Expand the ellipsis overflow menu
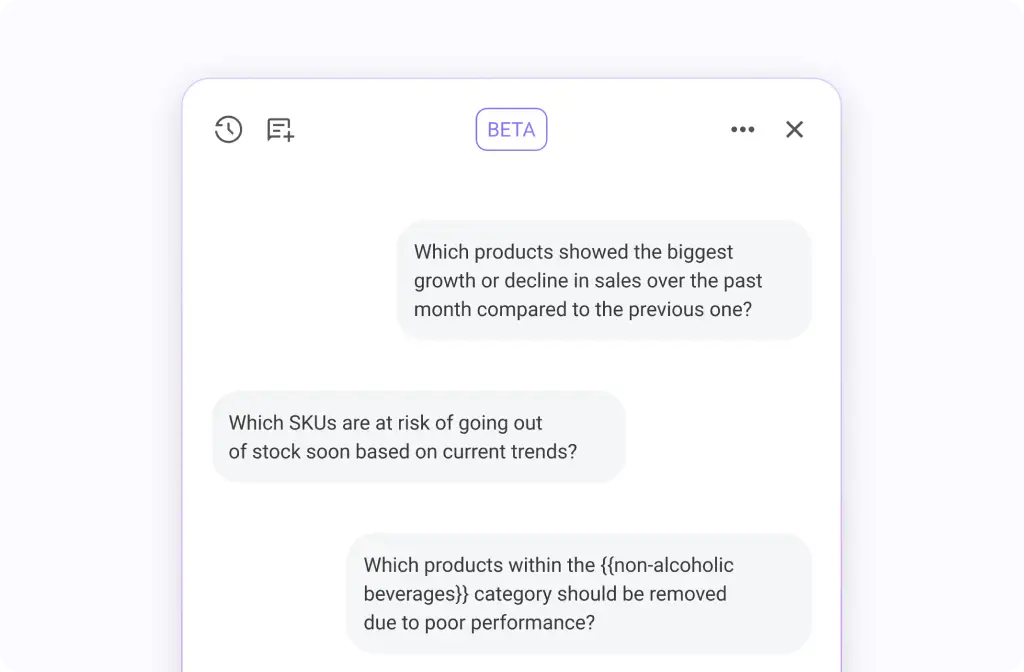Image resolution: width=1024 pixels, height=672 pixels. pyautogui.click(x=742, y=129)
